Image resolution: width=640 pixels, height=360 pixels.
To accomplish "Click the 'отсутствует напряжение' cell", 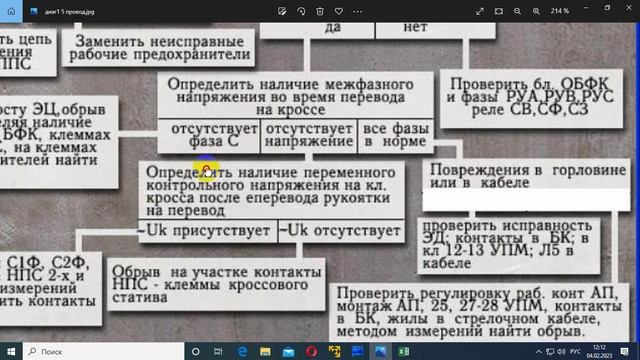I will [309, 136].
